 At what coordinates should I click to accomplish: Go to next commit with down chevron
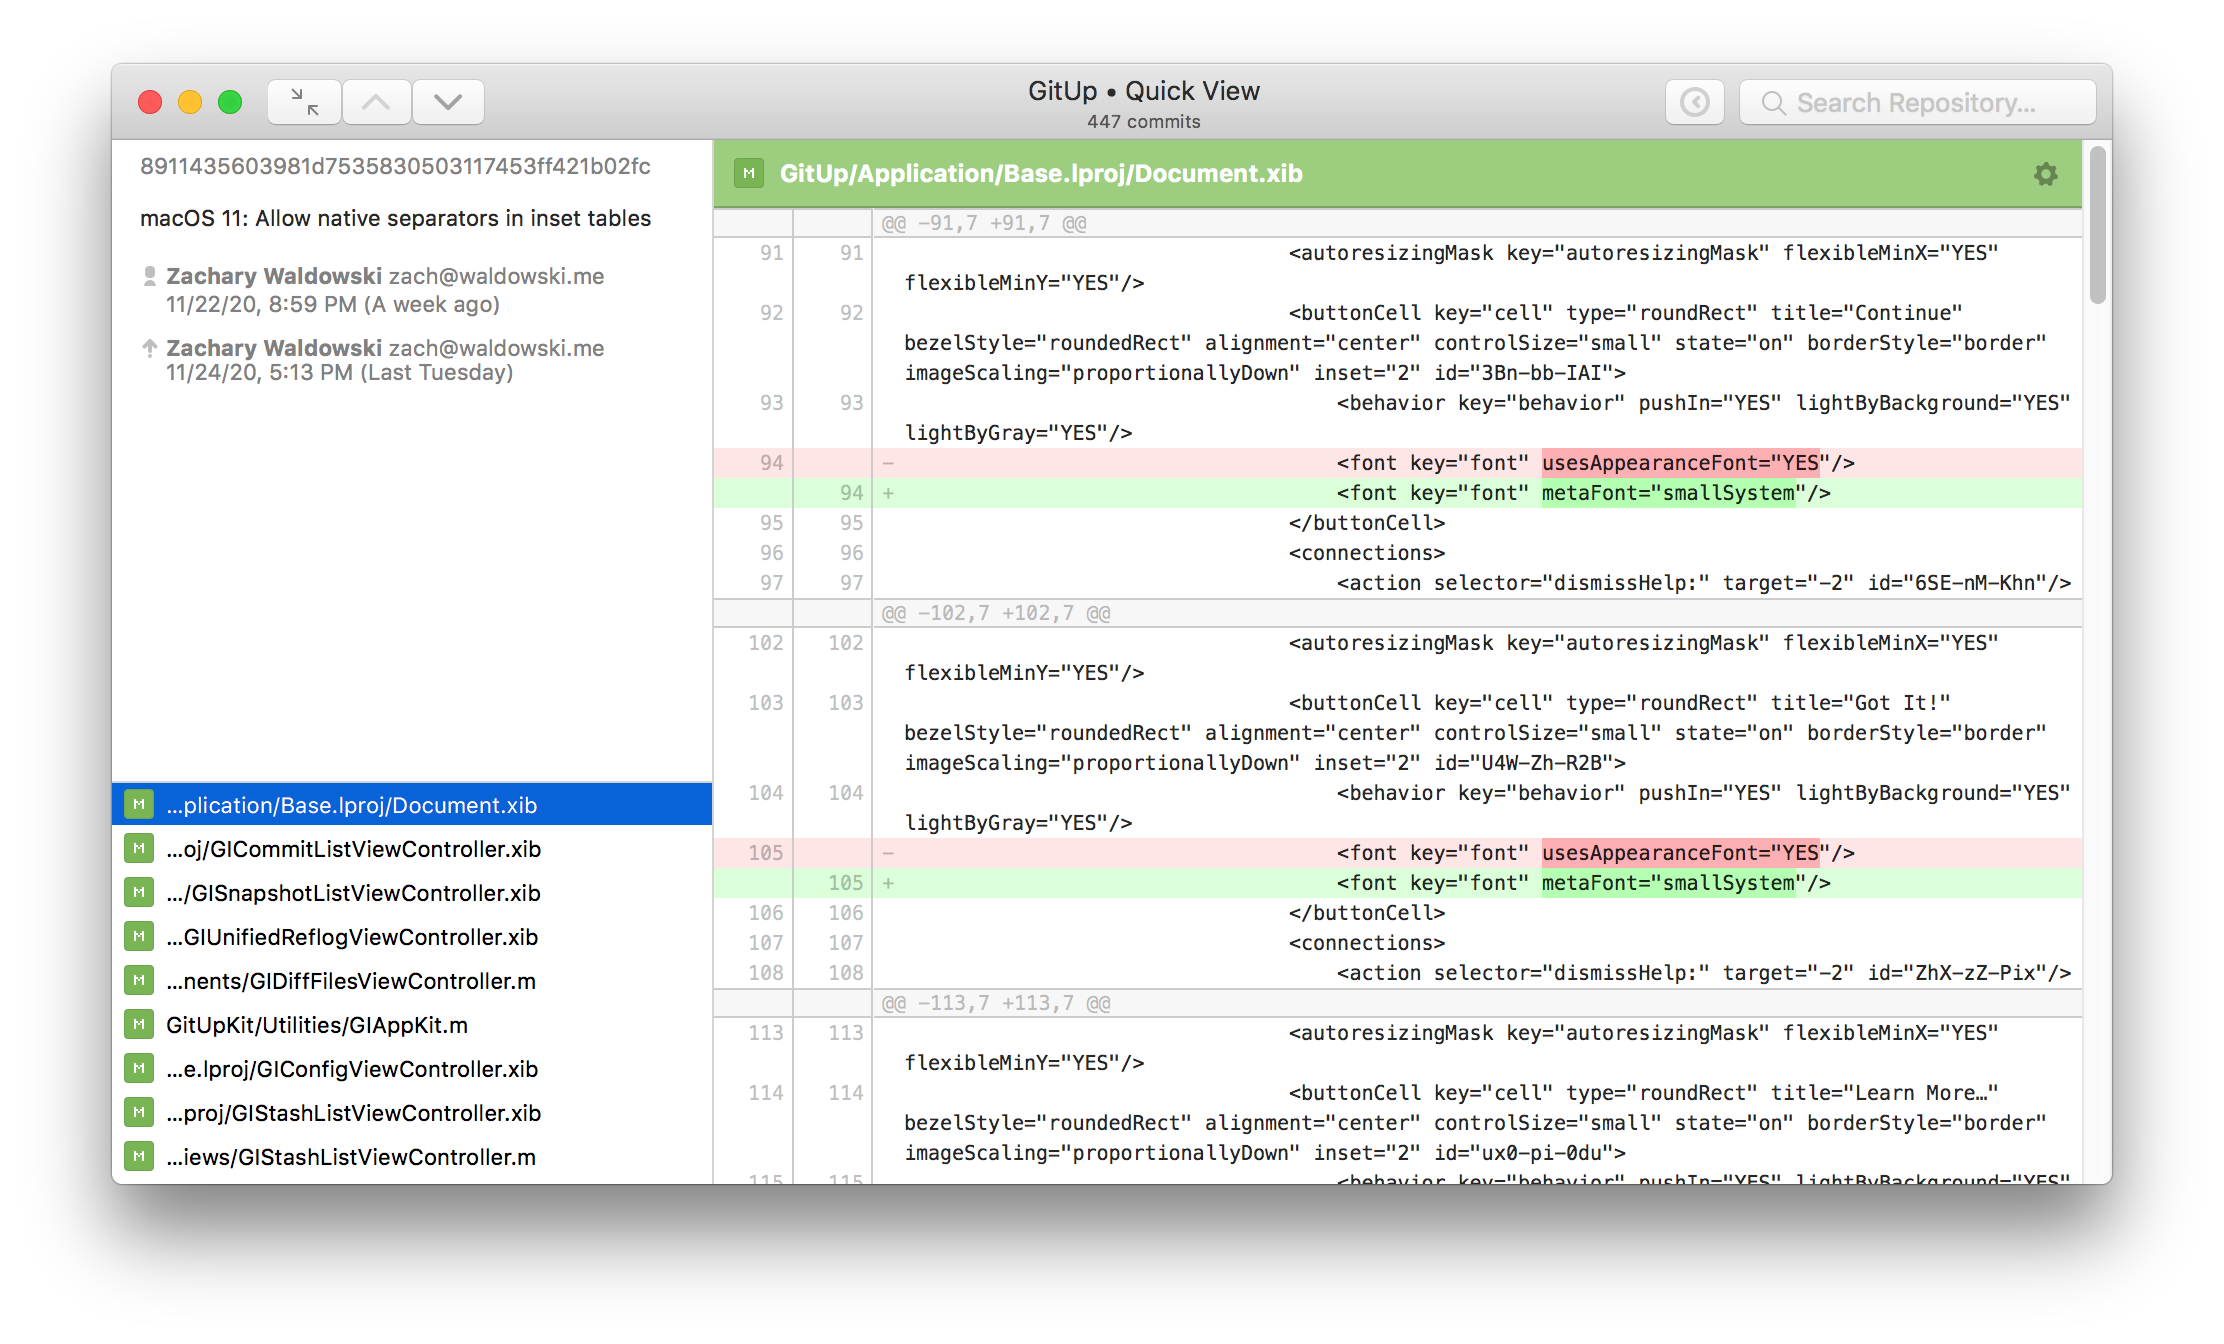pos(448,102)
